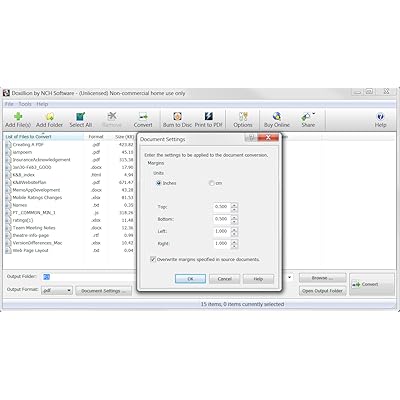
Task: Click the Bottom margin spinner arrows
Action: (234, 220)
